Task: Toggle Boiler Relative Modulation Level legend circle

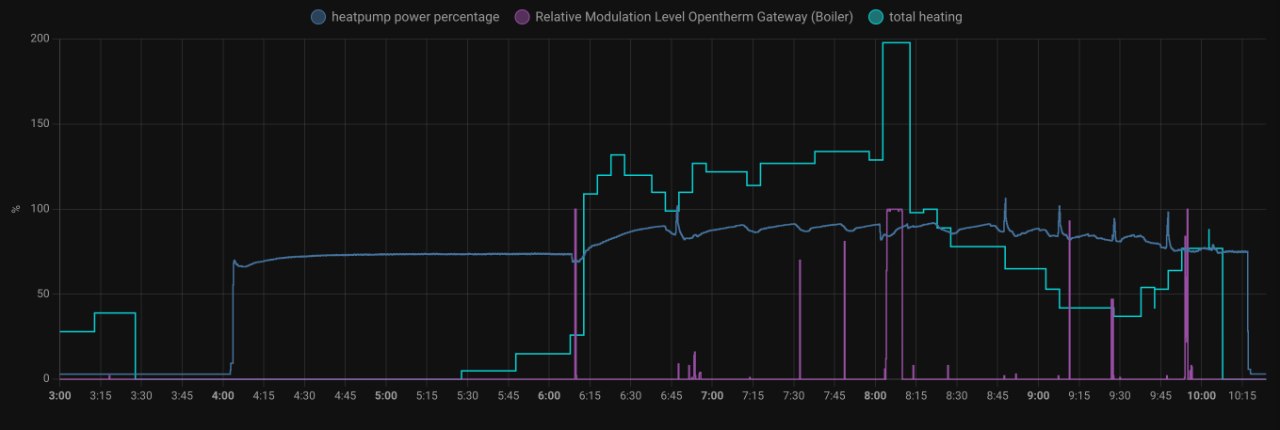Action: coord(522,17)
